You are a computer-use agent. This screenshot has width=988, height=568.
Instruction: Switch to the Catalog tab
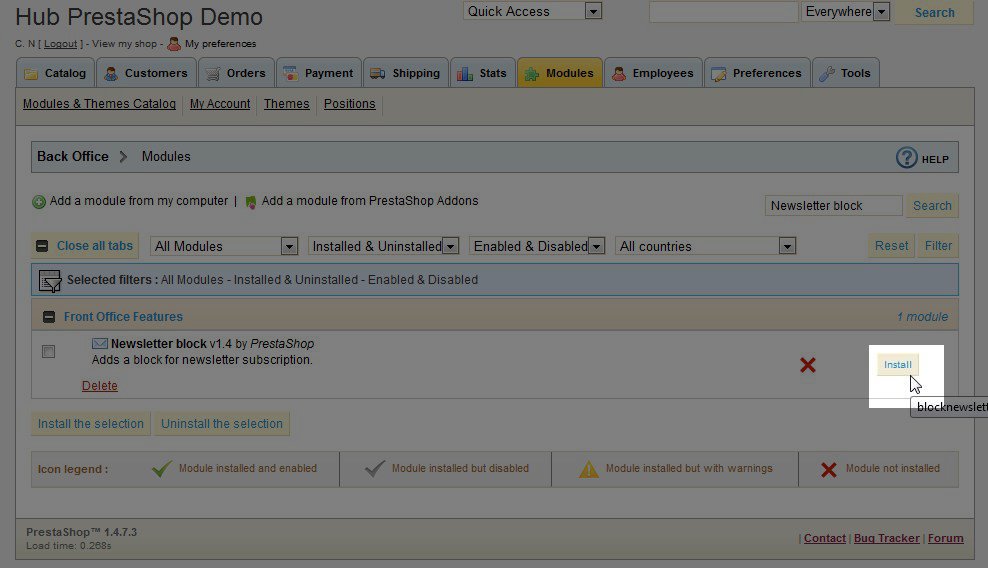(x=56, y=73)
